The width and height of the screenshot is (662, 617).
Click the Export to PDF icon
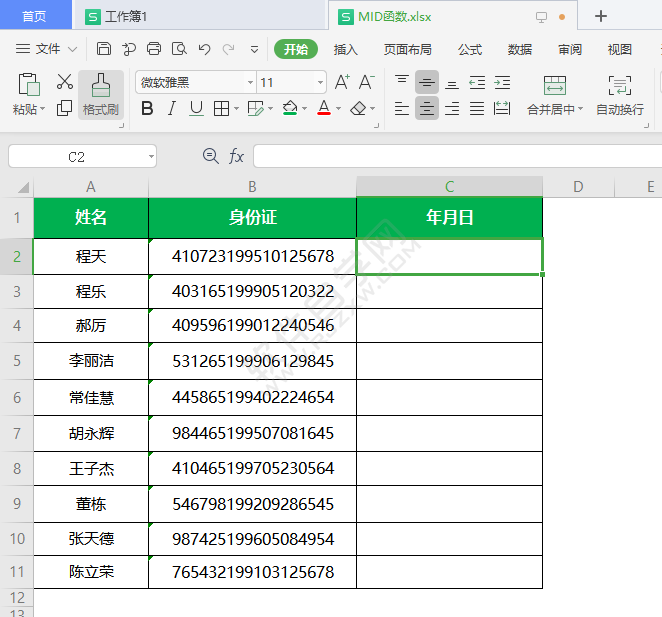[x=129, y=49]
